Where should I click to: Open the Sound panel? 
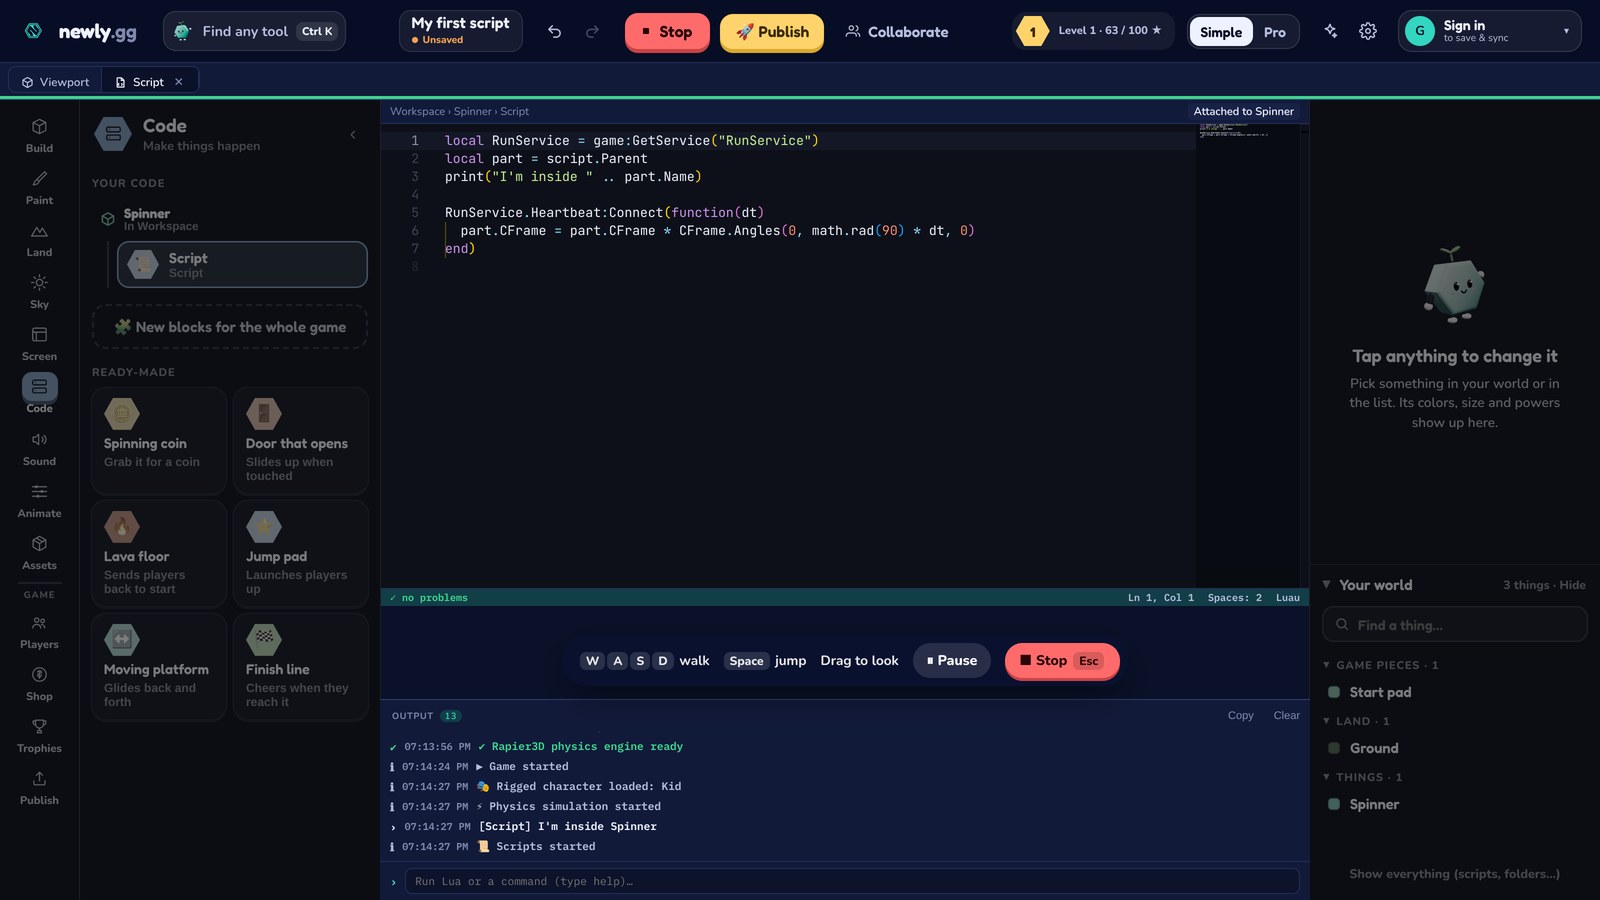click(x=39, y=448)
